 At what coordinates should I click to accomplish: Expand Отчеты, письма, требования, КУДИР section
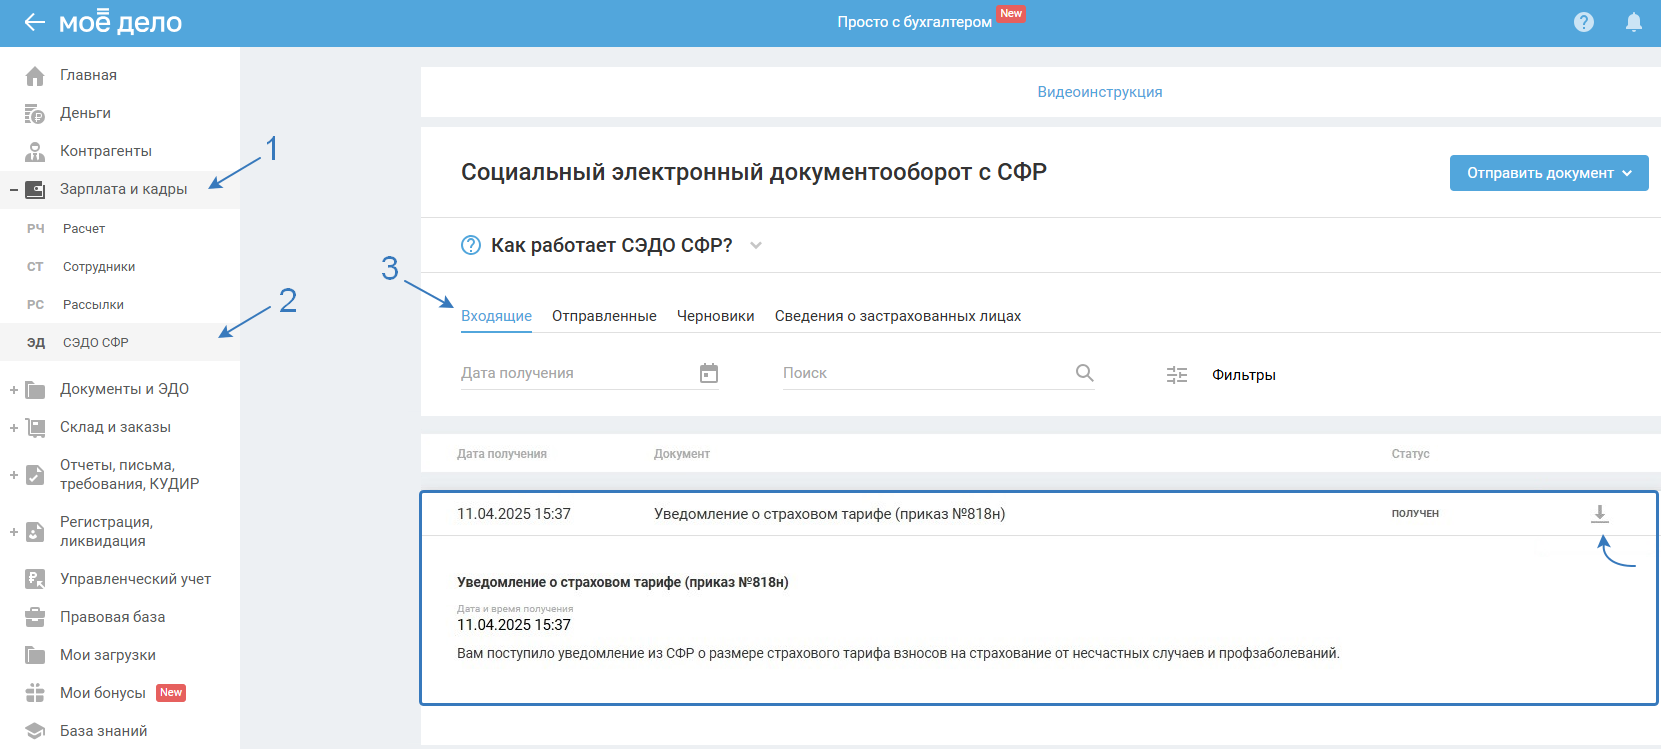coord(14,475)
